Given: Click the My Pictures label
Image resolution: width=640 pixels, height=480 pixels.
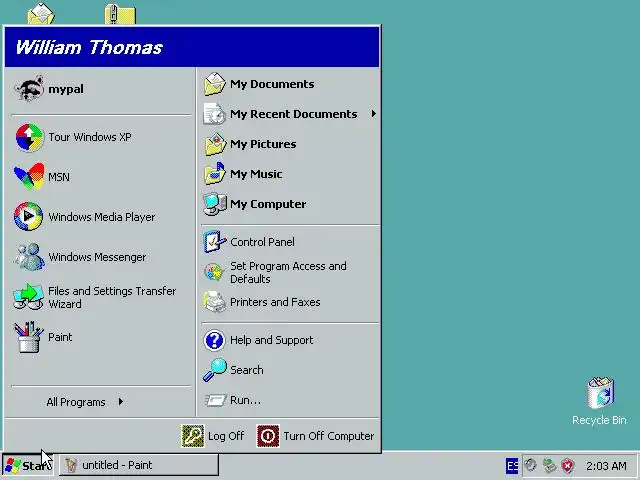Looking at the screenshot, I should pos(263,144).
